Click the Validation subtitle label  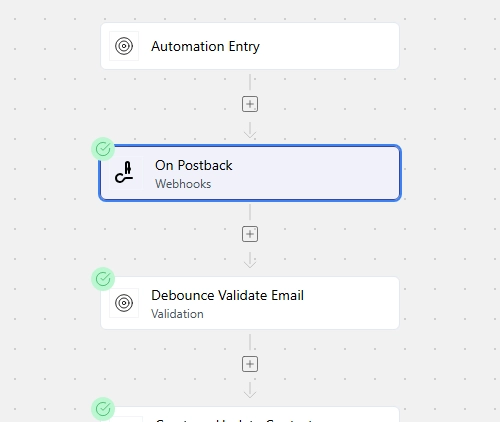pos(177,314)
